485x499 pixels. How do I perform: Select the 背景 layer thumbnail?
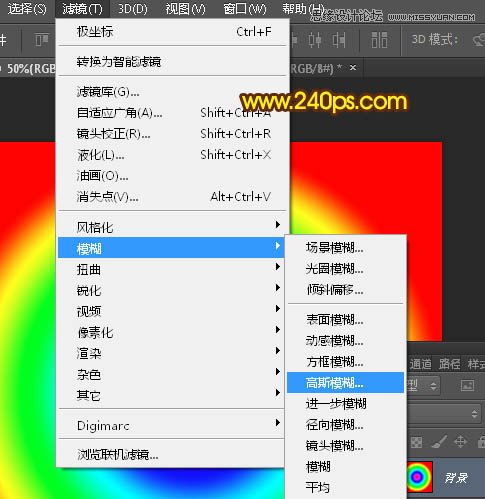[419, 477]
